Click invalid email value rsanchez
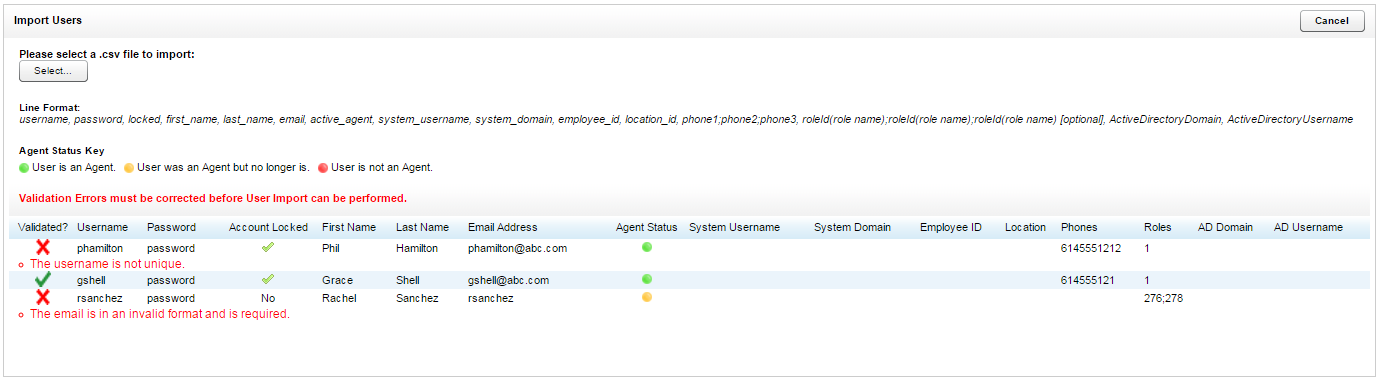 (x=491, y=298)
